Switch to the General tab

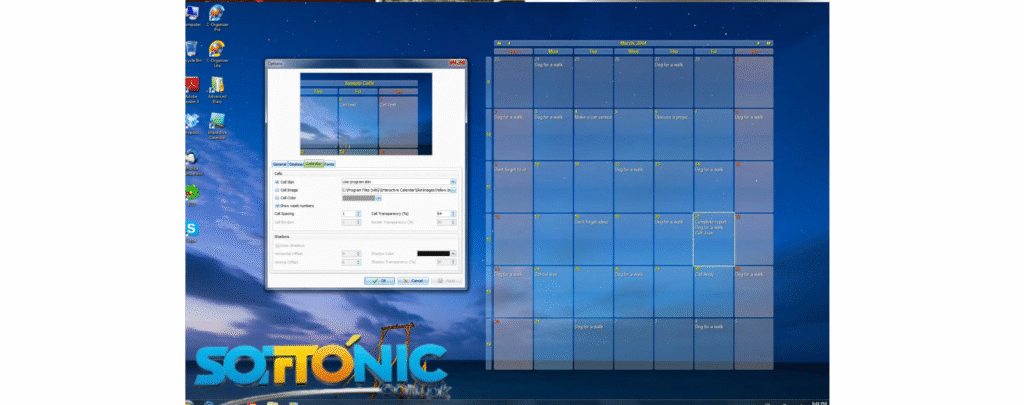click(280, 164)
